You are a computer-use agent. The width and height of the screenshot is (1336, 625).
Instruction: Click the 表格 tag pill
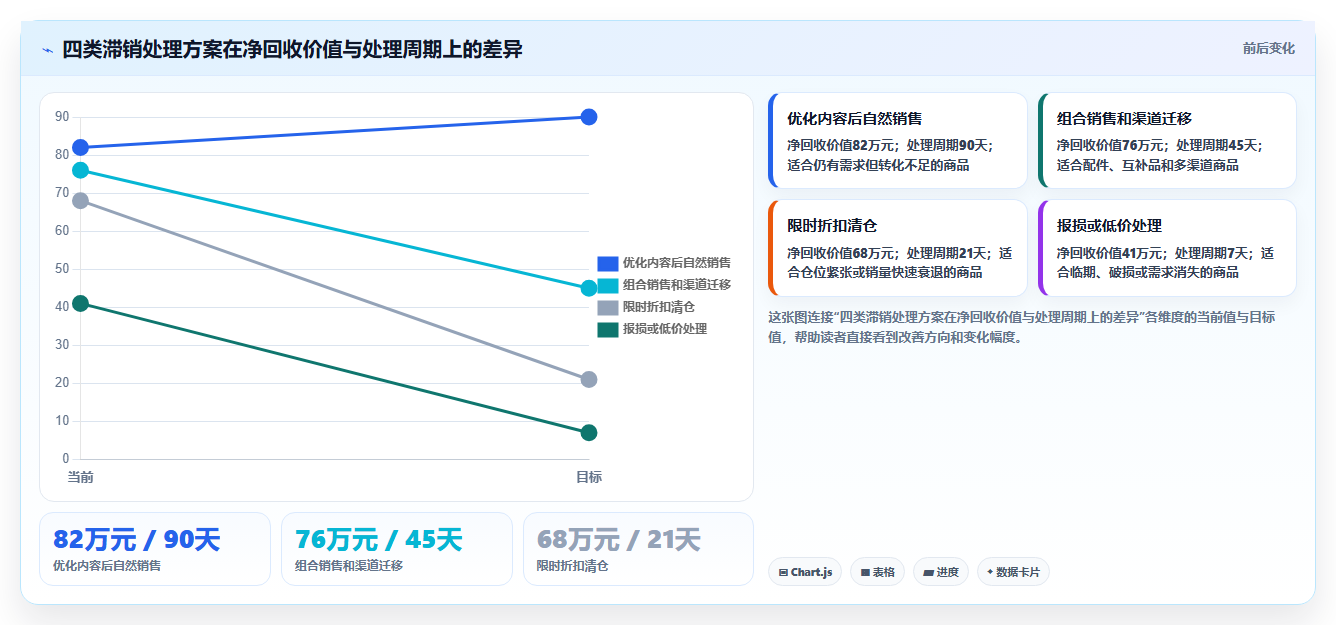click(x=877, y=572)
